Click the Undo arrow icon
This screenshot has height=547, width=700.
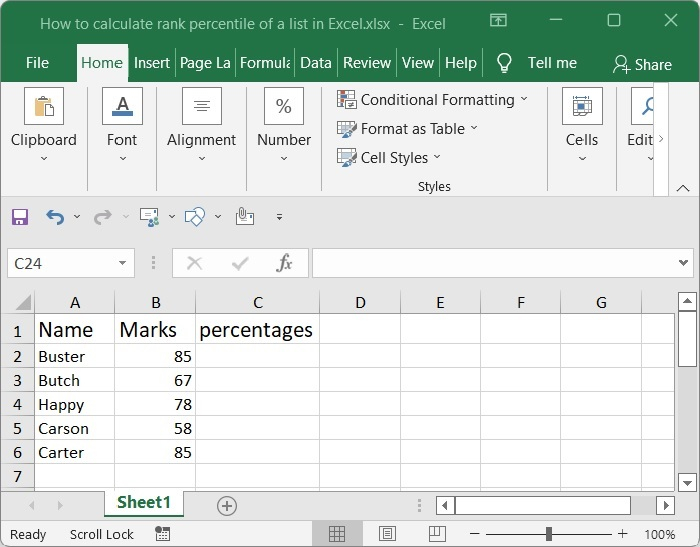point(55,216)
